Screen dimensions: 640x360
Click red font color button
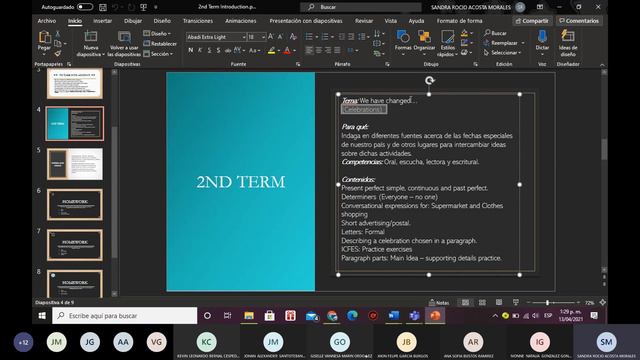pyautogui.click(x=287, y=51)
